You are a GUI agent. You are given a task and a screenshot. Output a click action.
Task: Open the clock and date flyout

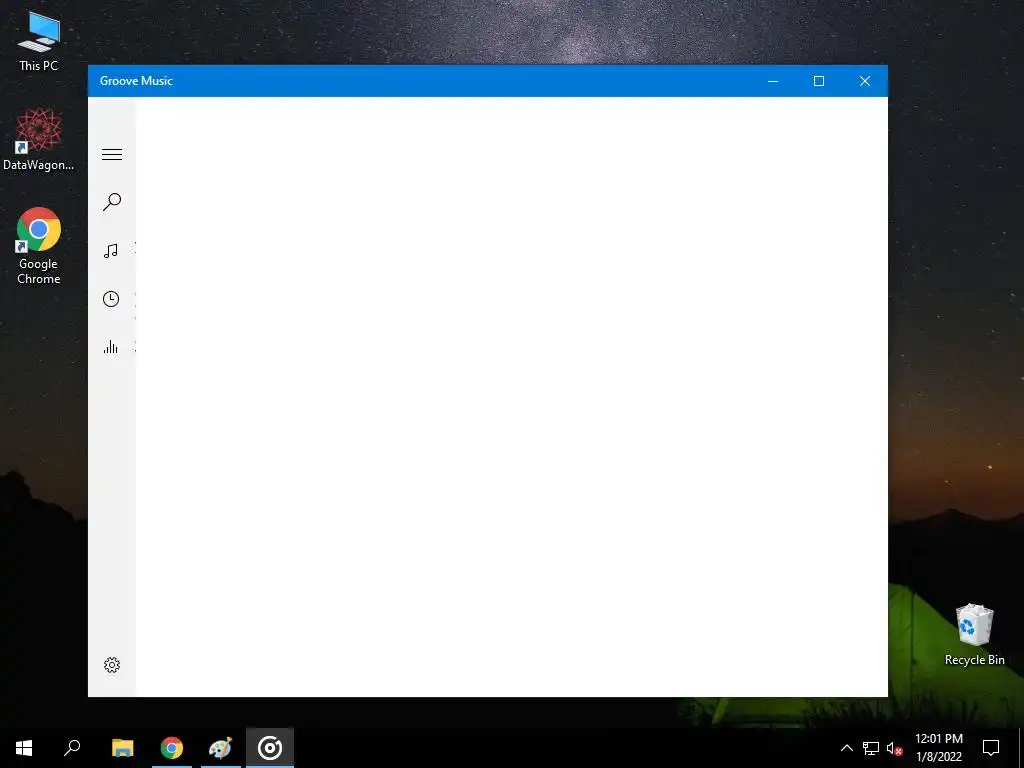pos(938,748)
